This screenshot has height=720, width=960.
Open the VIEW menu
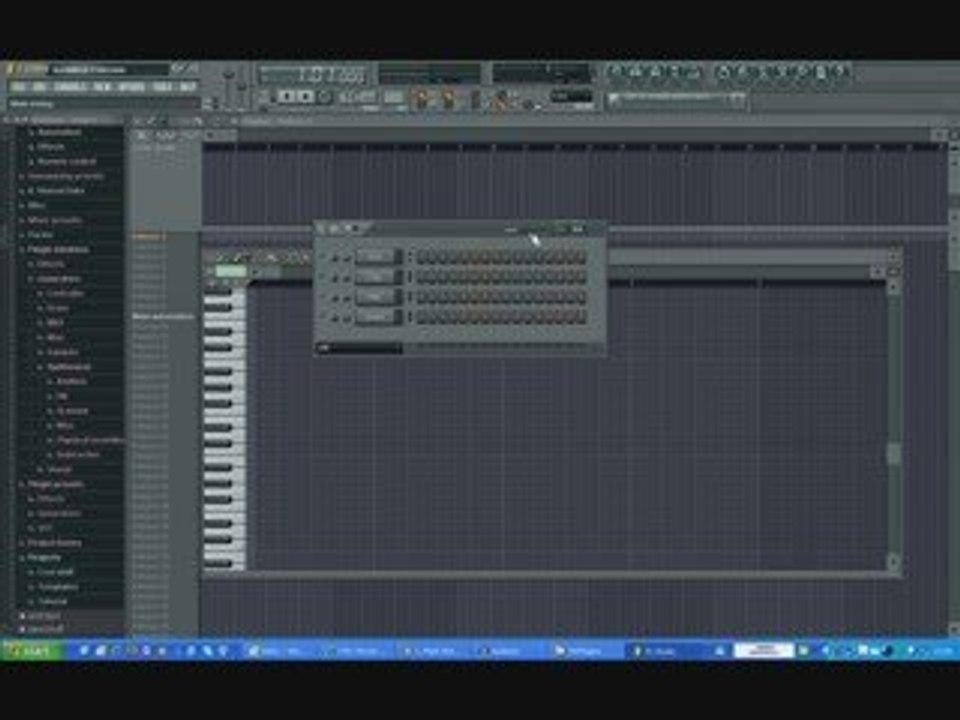click(102, 87)
